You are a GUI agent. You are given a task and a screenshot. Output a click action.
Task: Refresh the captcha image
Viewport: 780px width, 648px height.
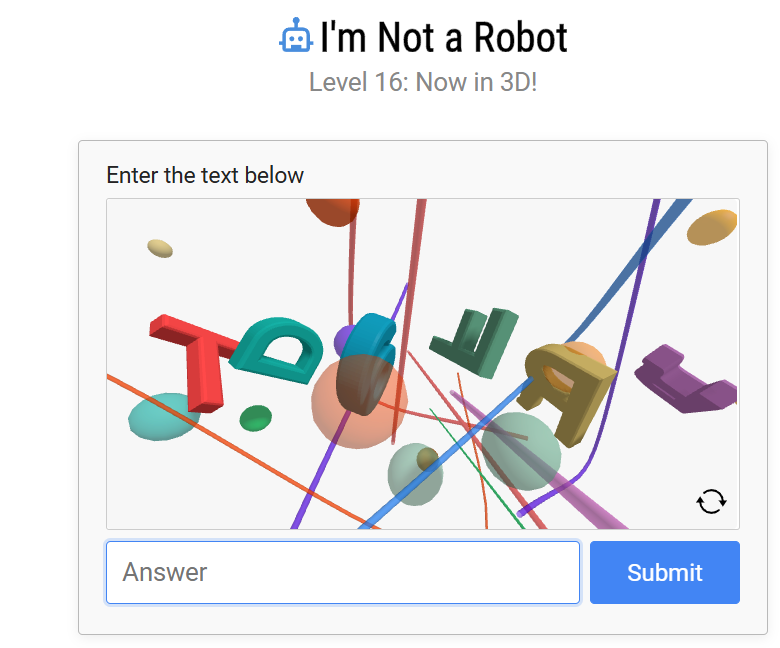click(711, 501)
